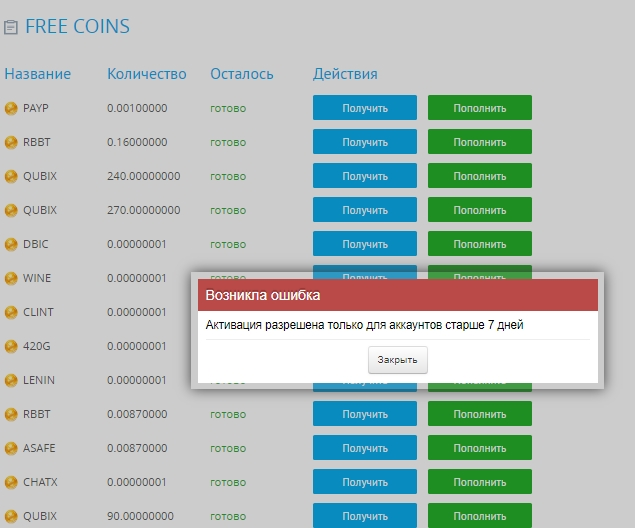635x528 pixels.
Task: Click the PAYP coin name
Action: pos(36,108)
